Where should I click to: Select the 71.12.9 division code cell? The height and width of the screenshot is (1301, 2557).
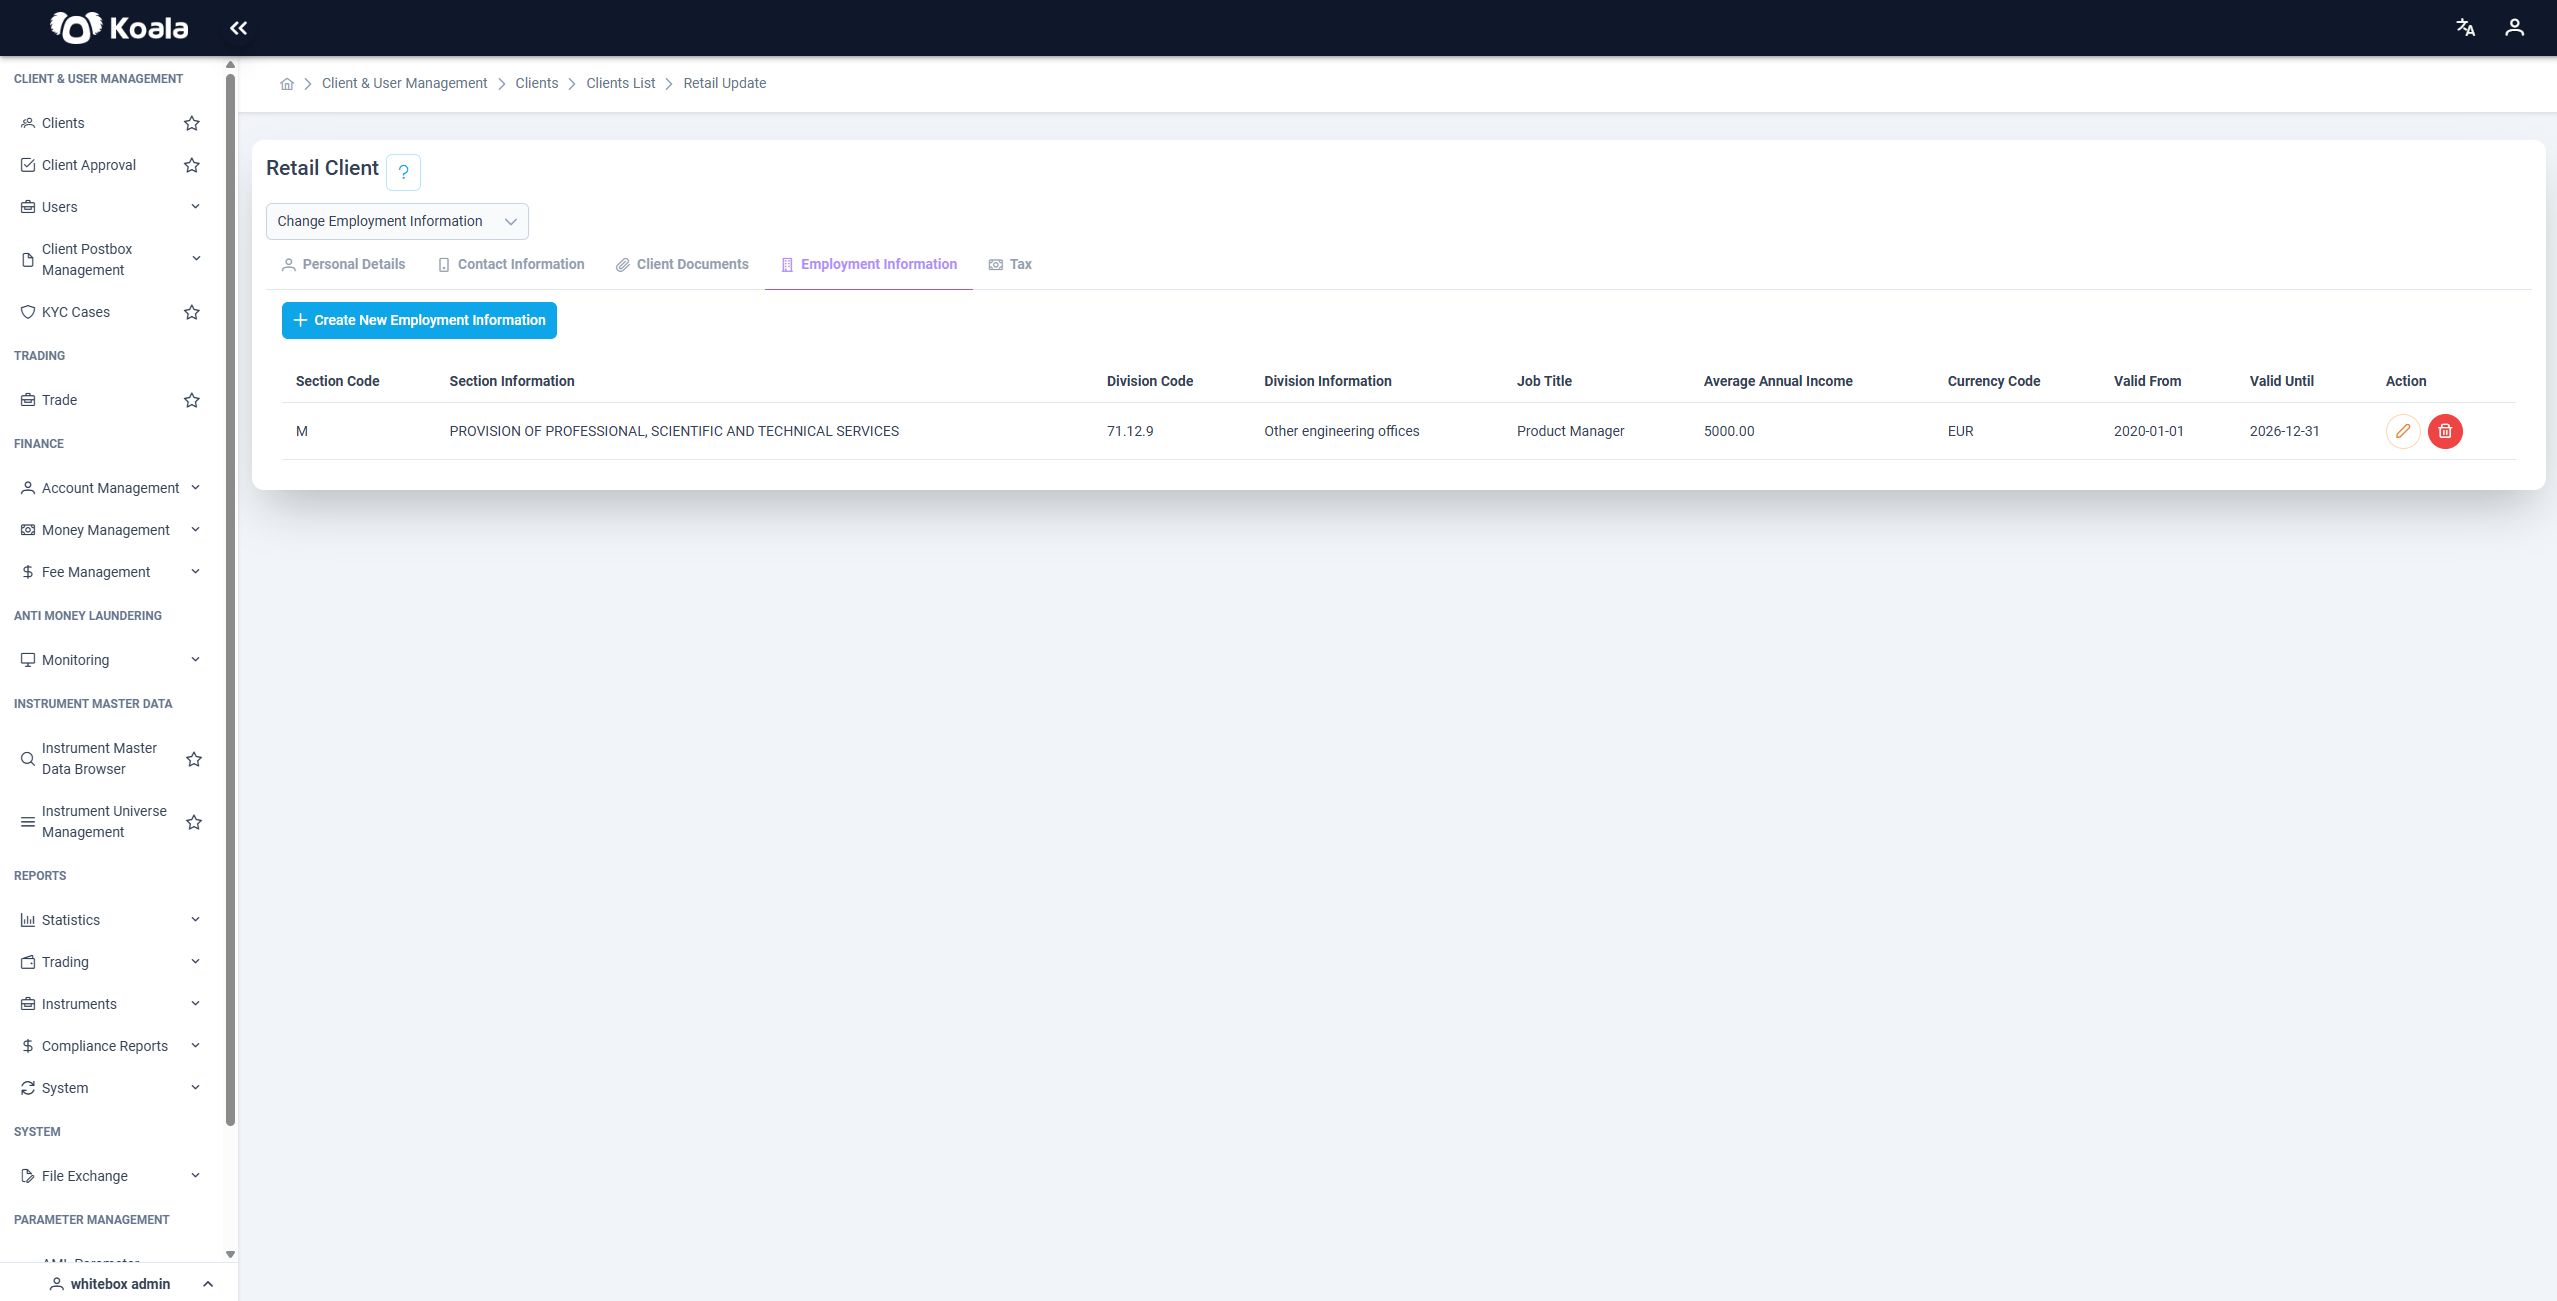1130,431
